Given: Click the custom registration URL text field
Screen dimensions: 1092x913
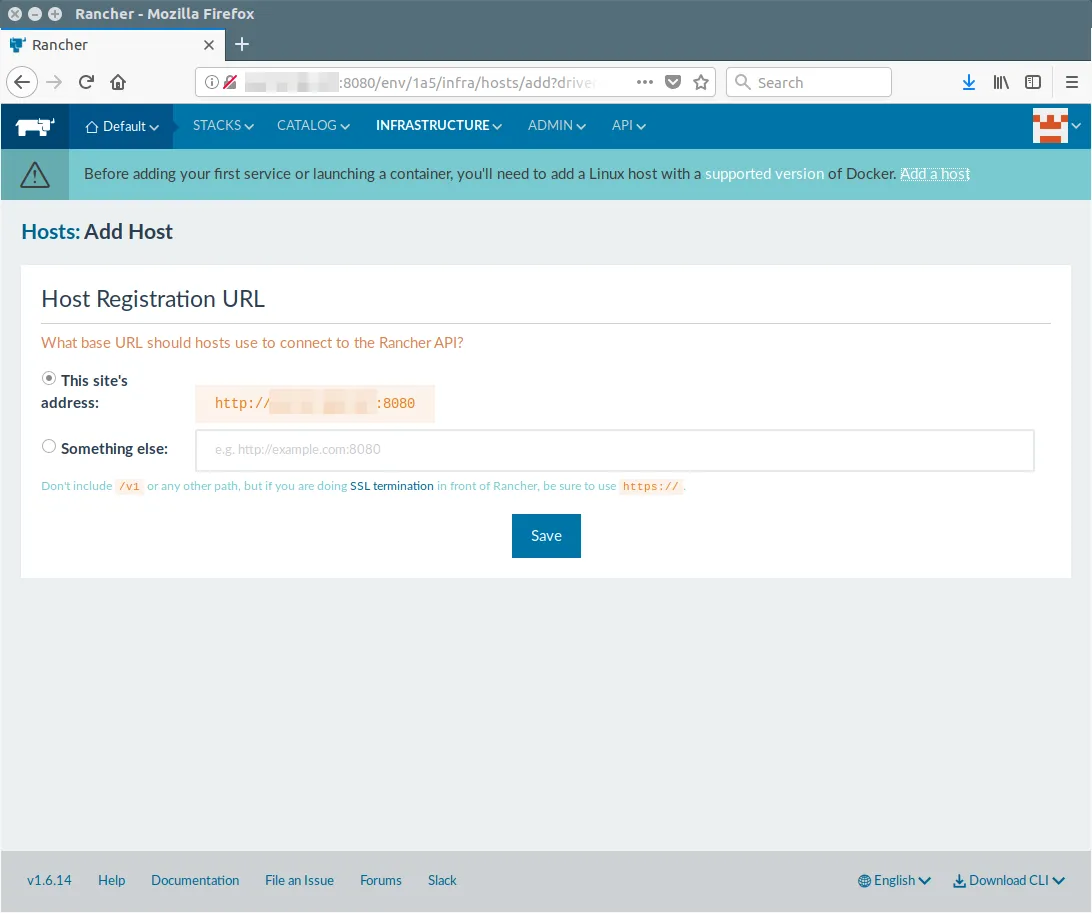Looking at the screenshot, I should click(x=614, y=450).
